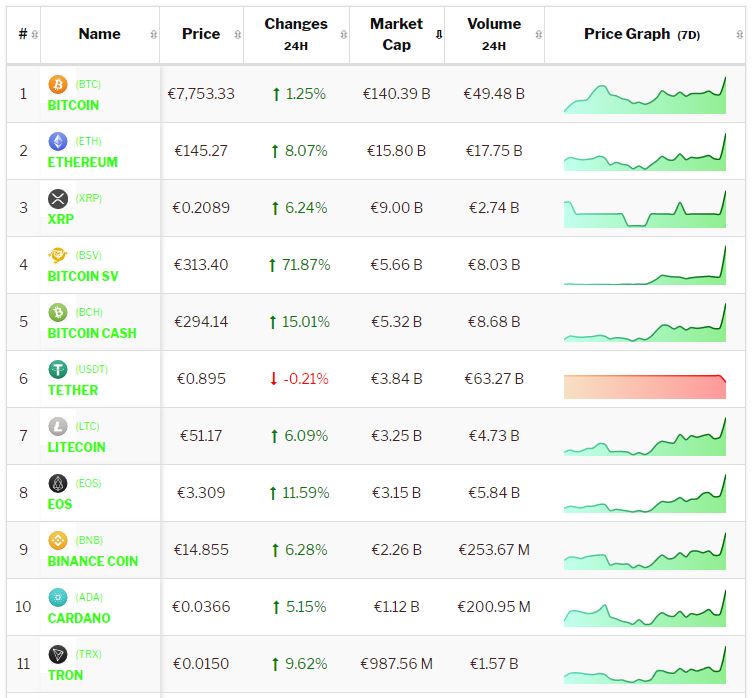
Task: Sort by Volume 24H column header
Action: pyautogui.click(x=494, y=34)
